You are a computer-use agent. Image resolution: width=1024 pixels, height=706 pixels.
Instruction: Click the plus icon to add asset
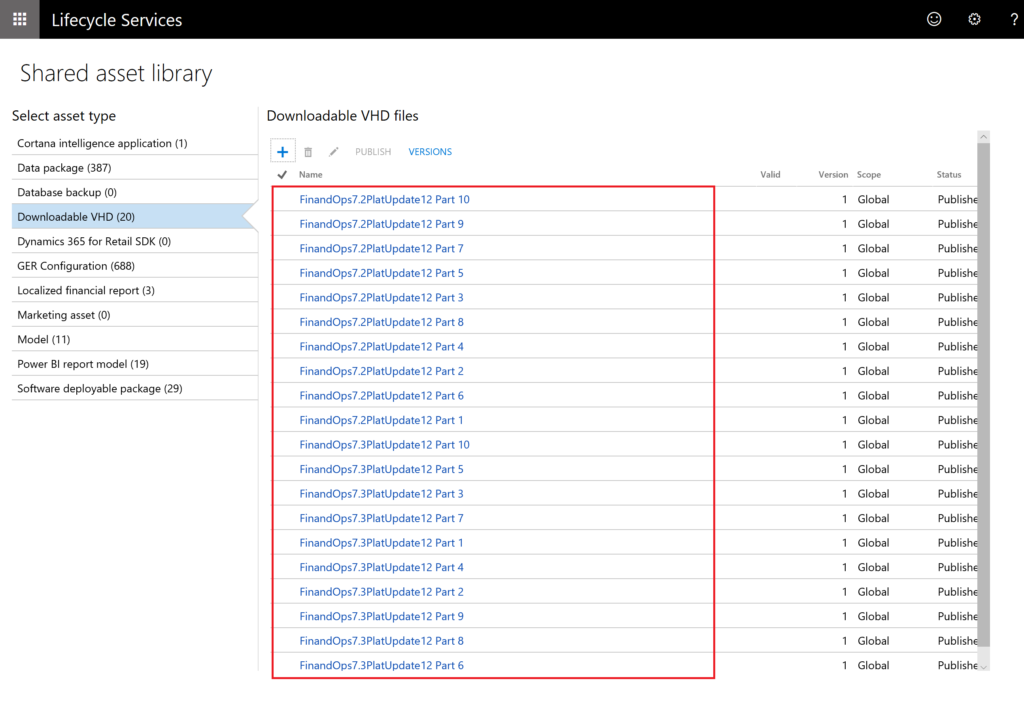click(282, 152)
